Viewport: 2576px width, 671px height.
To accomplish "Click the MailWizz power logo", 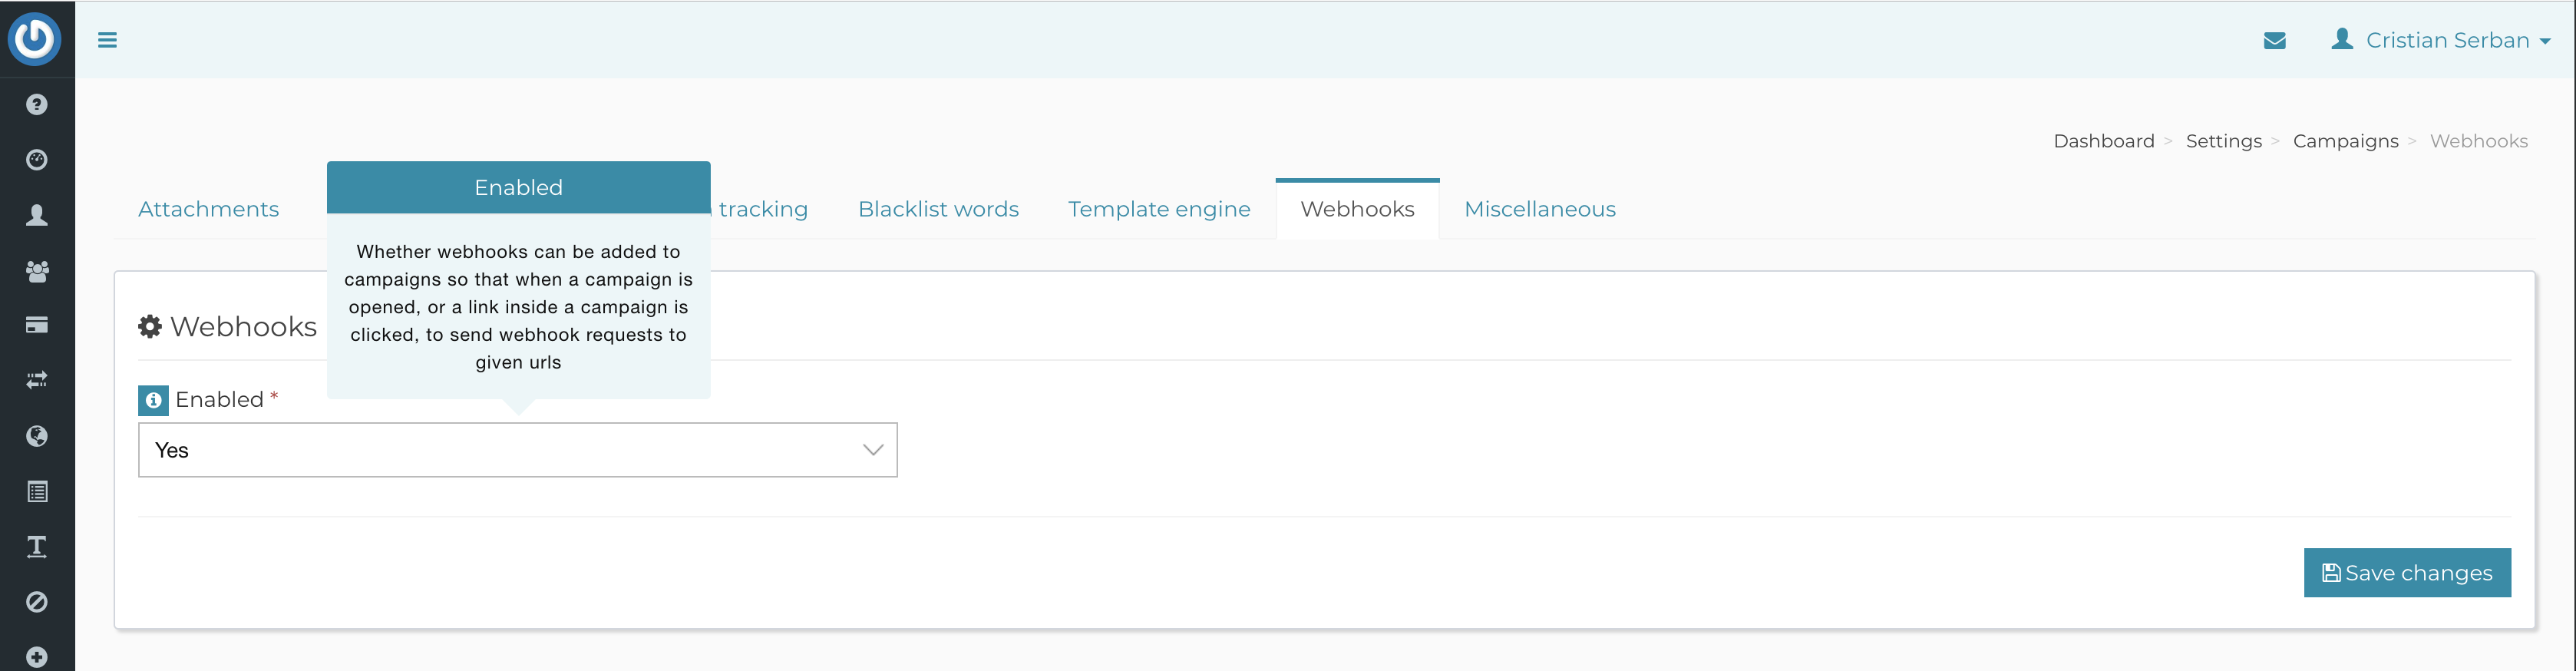I will (x=35, y=38).
